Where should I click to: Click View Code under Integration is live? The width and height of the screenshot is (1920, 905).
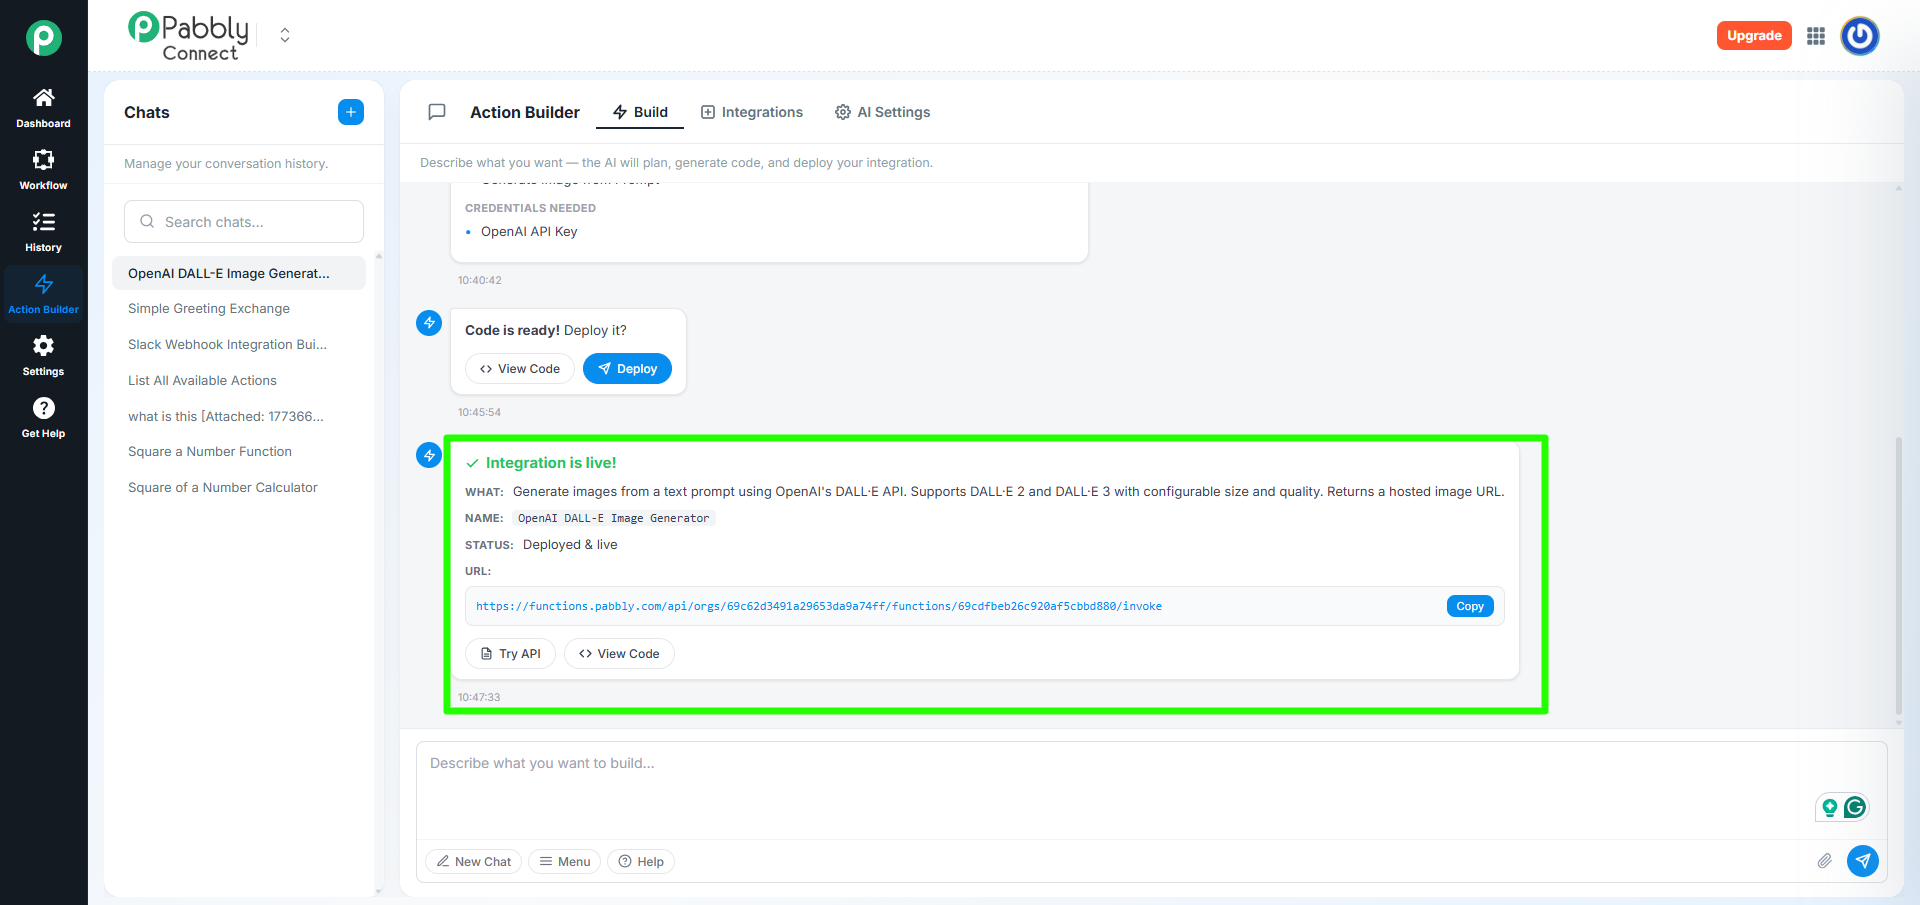[x=619, y=654]
